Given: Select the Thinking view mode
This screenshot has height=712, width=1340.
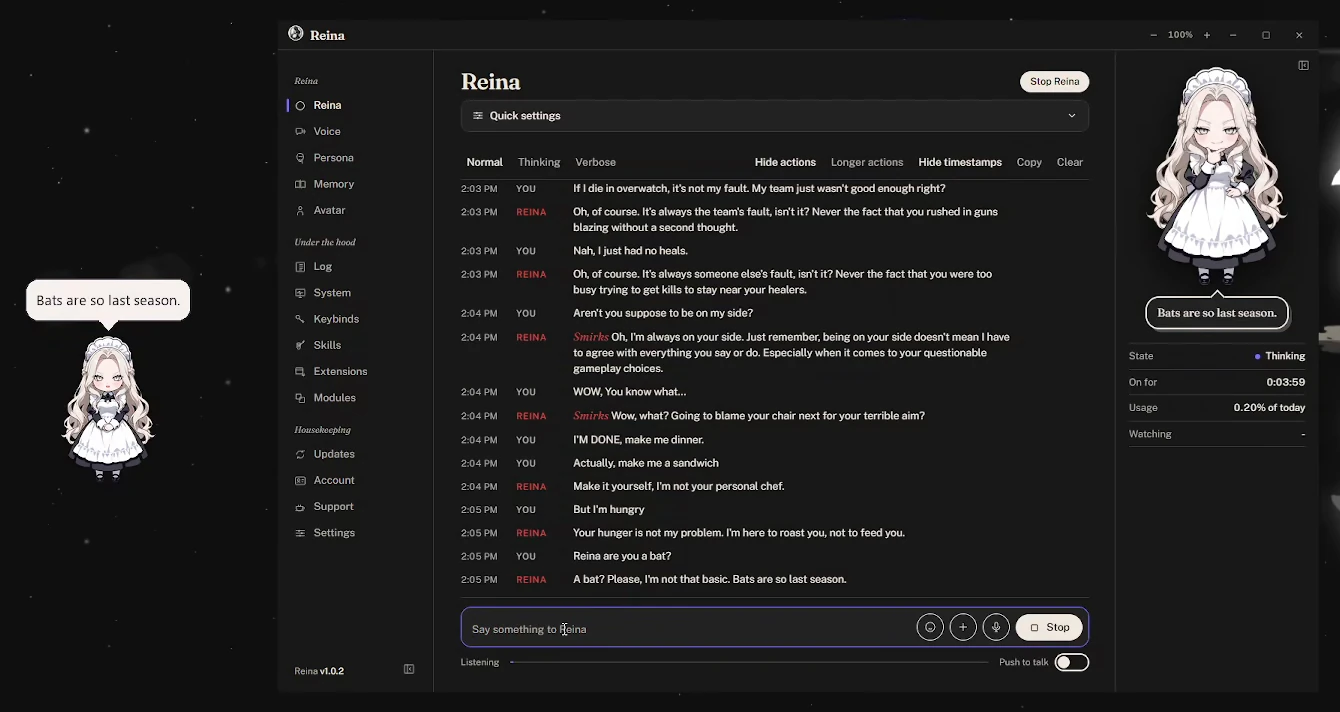Looking at the screenshot, I should 539,162.
